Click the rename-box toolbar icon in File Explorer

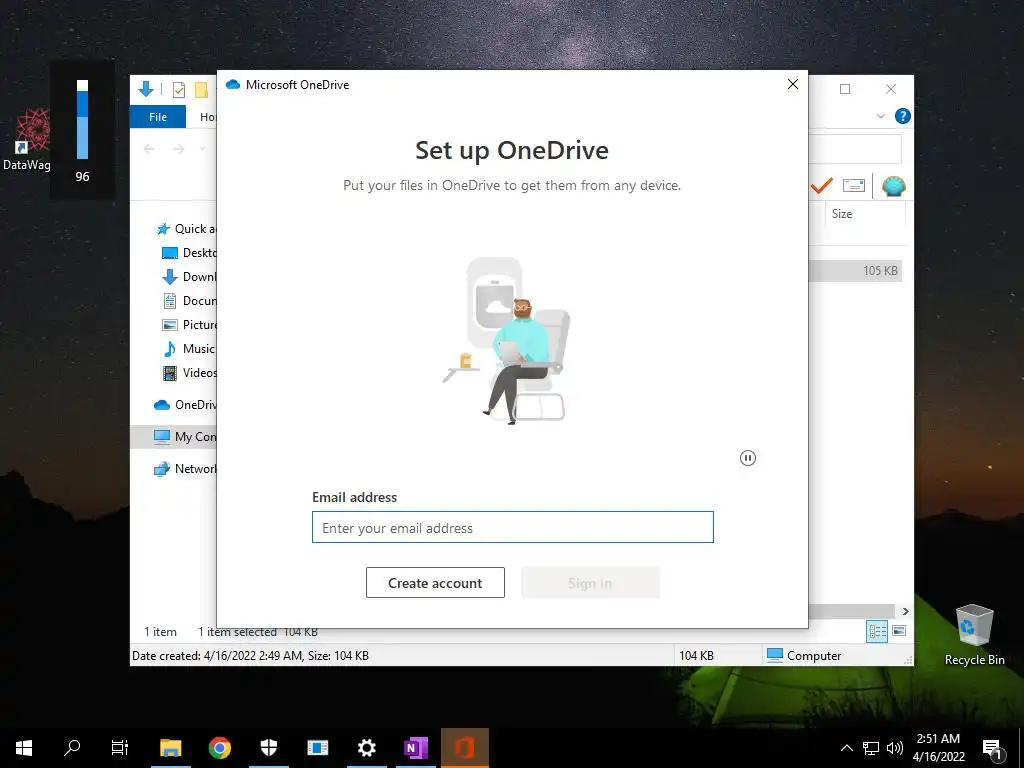click(x=854, y=186)
